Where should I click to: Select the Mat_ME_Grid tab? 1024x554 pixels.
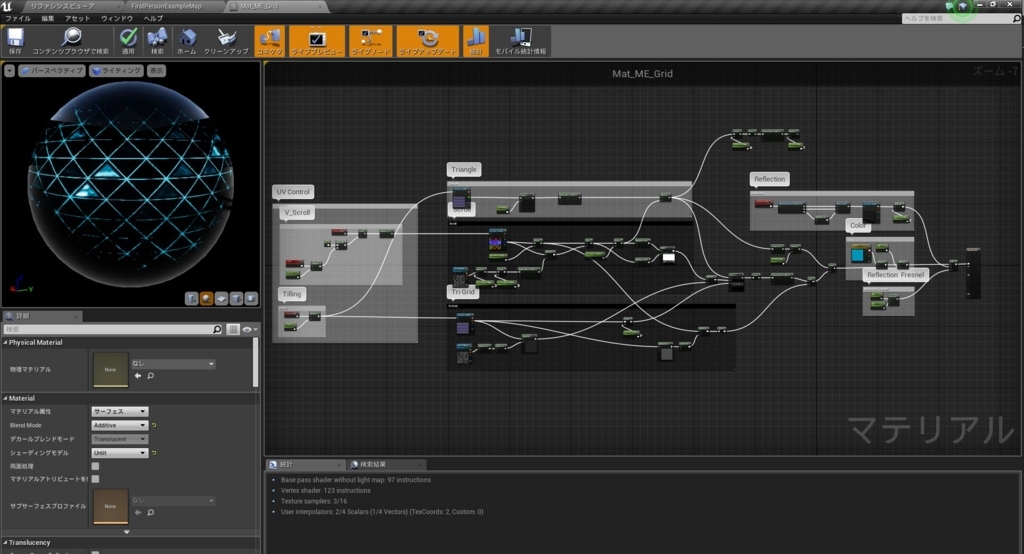pos(259,6)
